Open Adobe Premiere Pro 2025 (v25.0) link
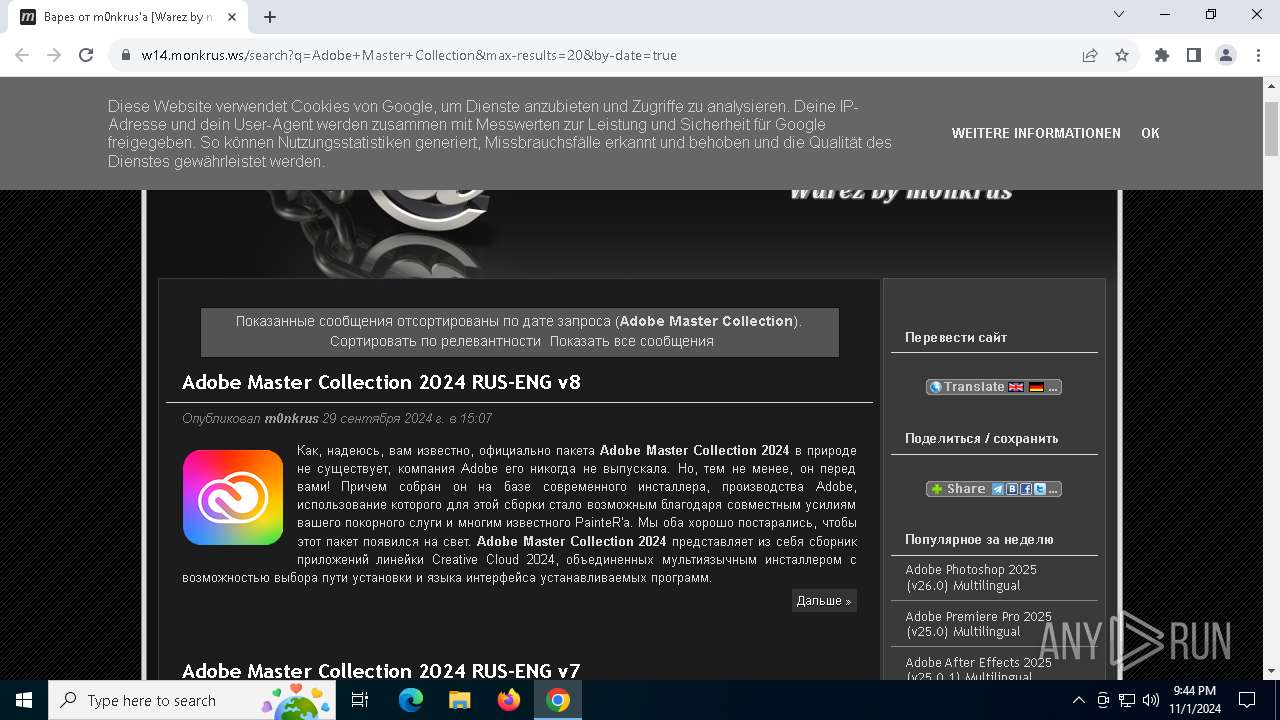Image resolution: width=1280 pixels, height=720 pixels. [978, 624]
